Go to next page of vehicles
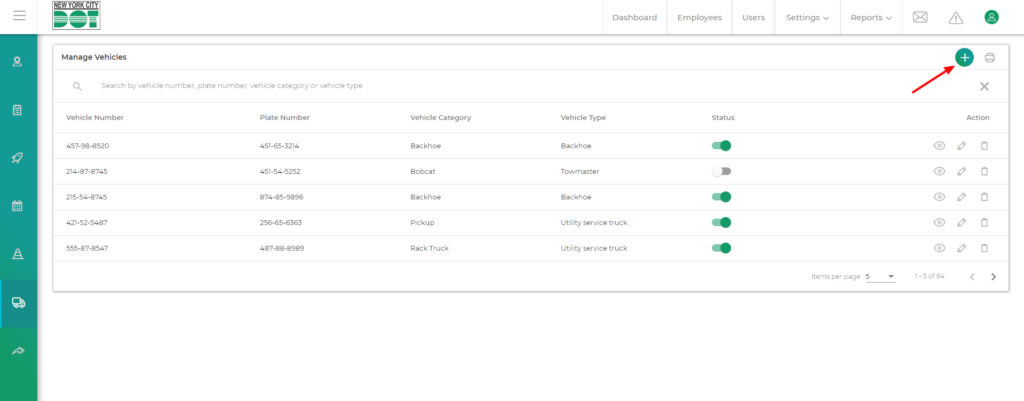1024x401 pixels. [993, 276]
